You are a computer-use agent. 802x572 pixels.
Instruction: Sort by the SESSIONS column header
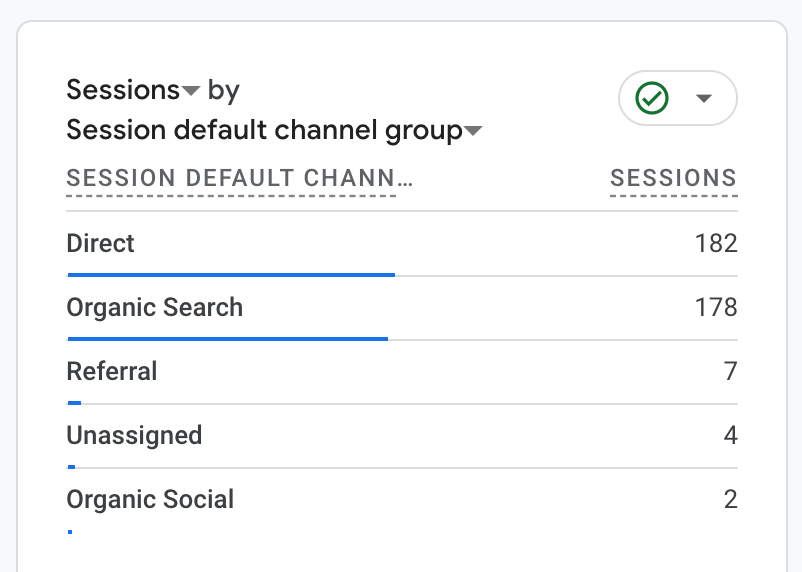point(673,179)
